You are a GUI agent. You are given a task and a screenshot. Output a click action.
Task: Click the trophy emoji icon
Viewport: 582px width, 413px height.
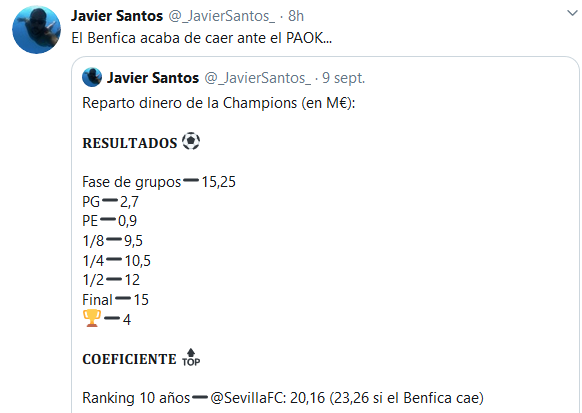tap(92, 318)
